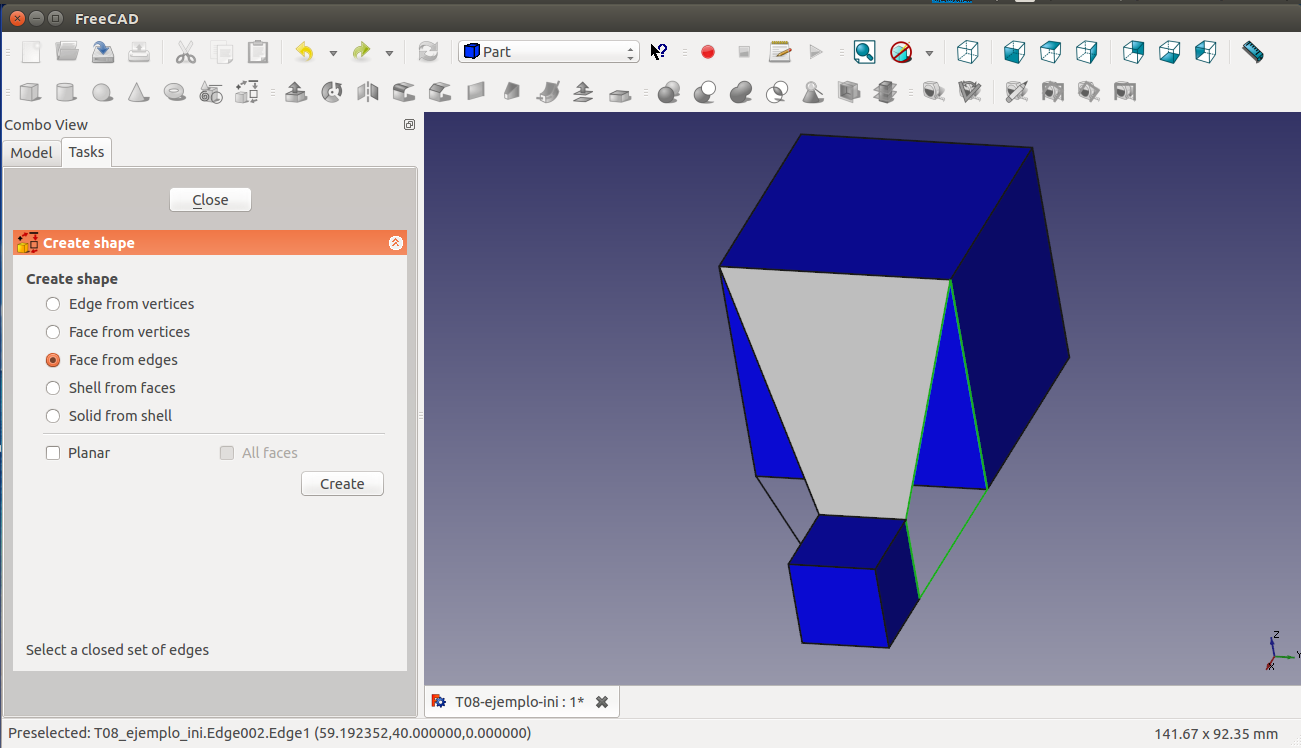The height and width of the screenshot is (748, 1301).
Task: Click the Cone primitive tool
Action: (x=138, y=93)
